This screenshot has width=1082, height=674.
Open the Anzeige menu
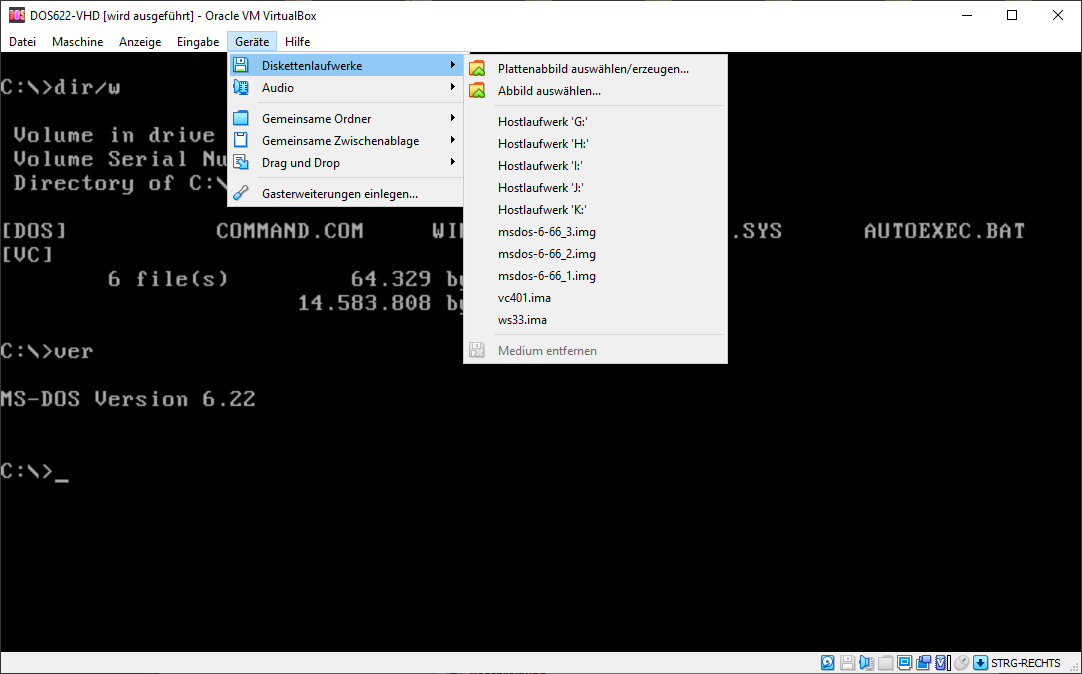coord(140,42)
